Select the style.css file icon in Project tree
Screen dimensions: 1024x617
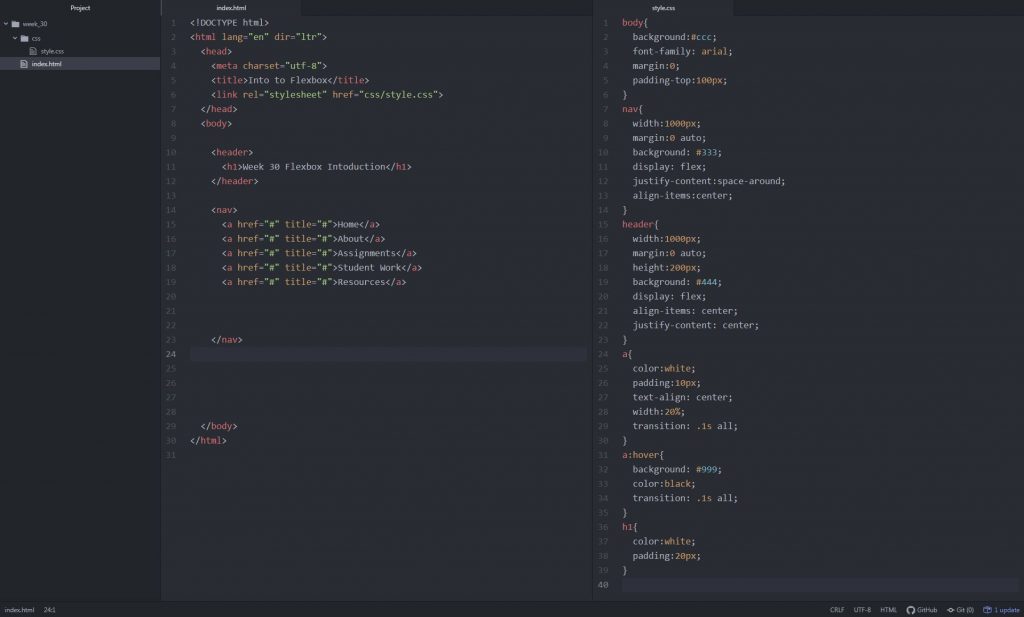coord(33,51)
